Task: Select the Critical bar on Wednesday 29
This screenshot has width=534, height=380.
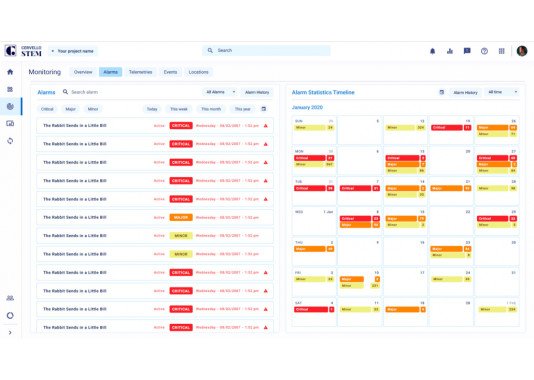Action: pos(497,219)
